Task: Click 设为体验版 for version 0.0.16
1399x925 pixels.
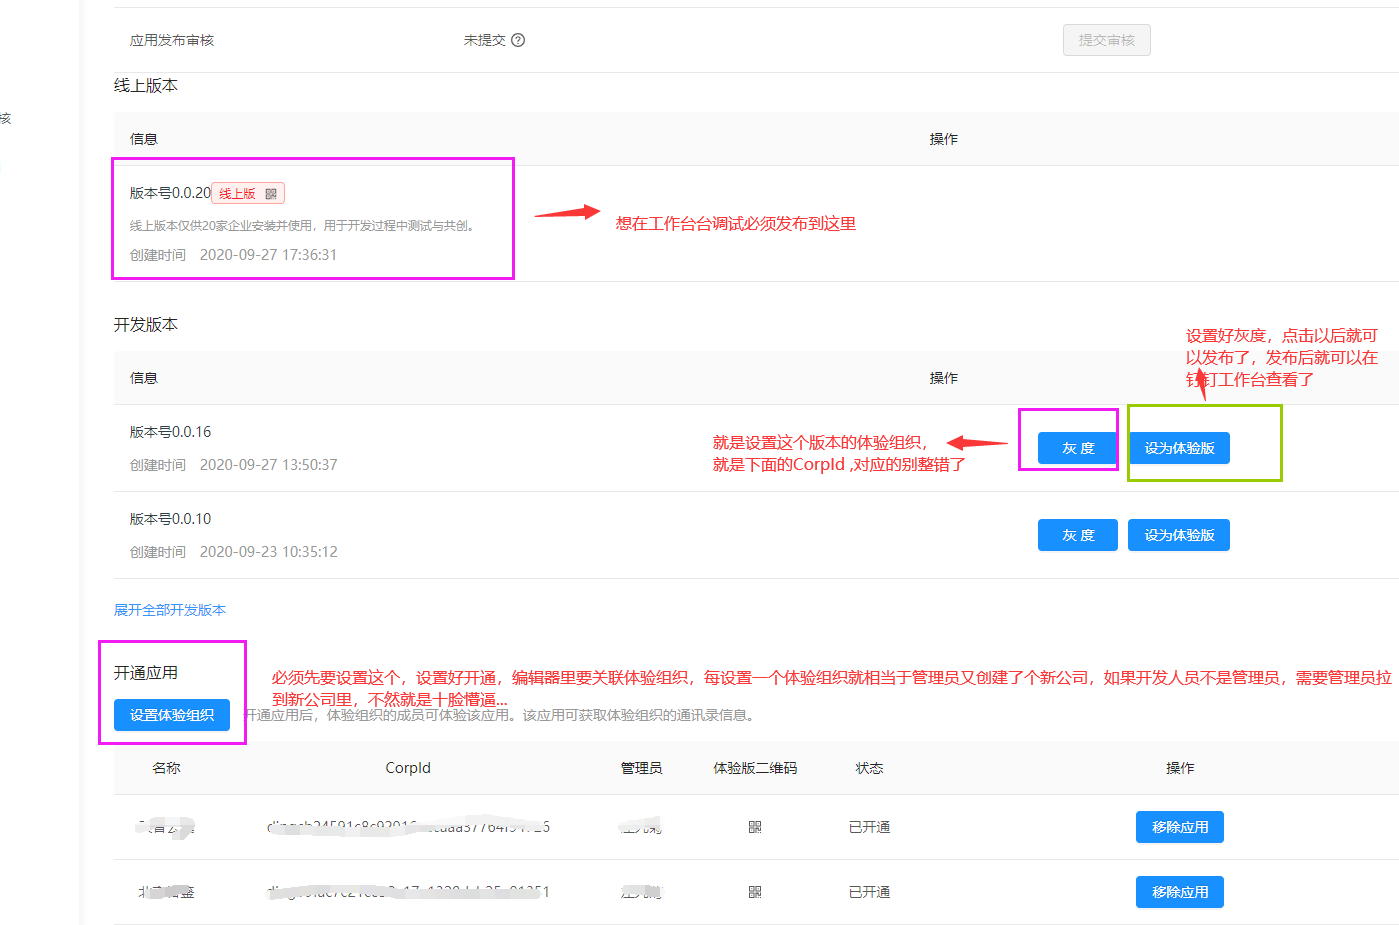Action: point(1179,448)
